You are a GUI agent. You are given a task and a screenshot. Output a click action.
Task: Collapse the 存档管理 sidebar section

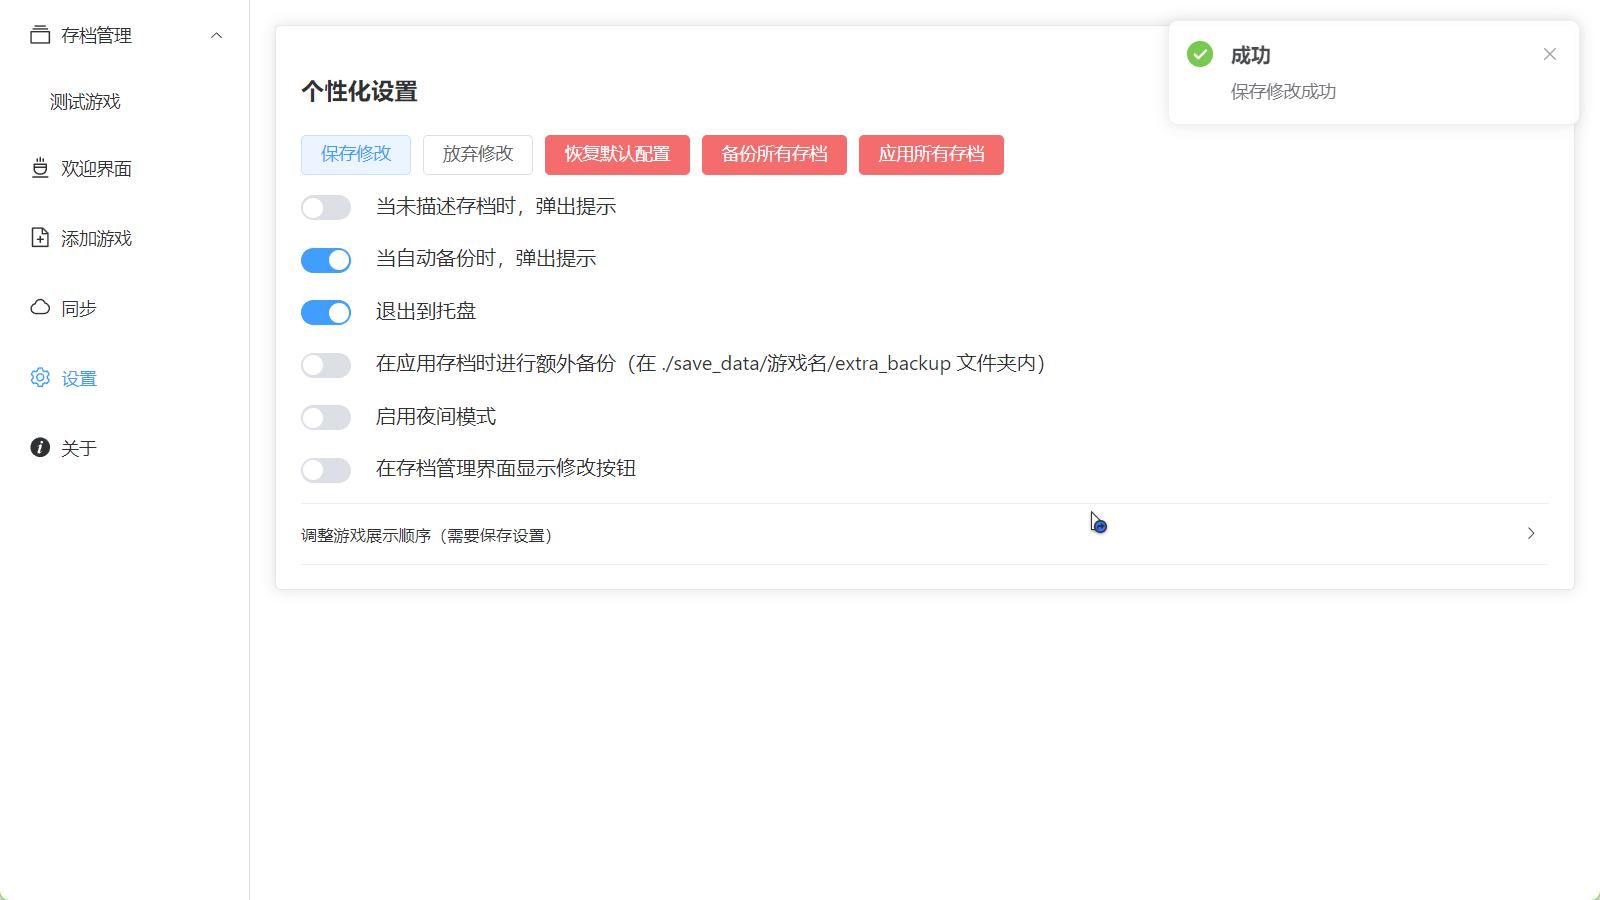coord(215,35)
